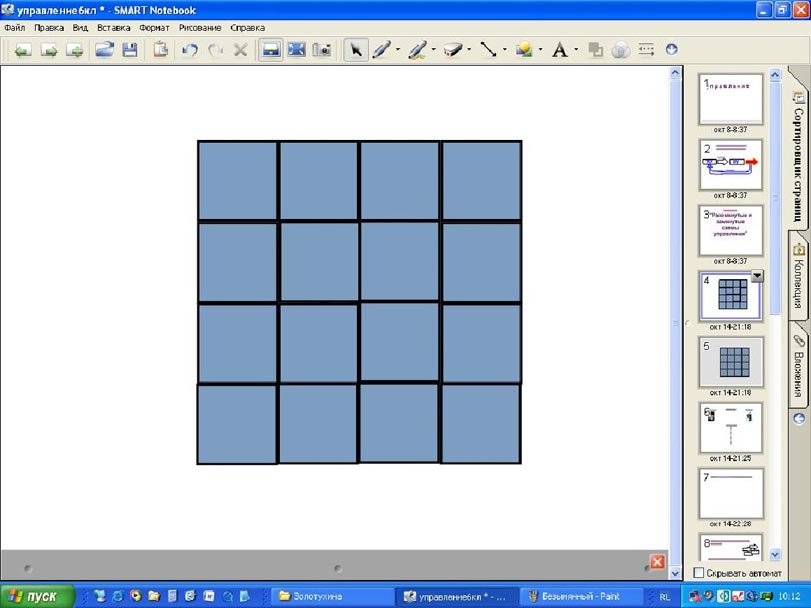Open the screen capture camera tool
Screen dimensions: 811x608
322,49
